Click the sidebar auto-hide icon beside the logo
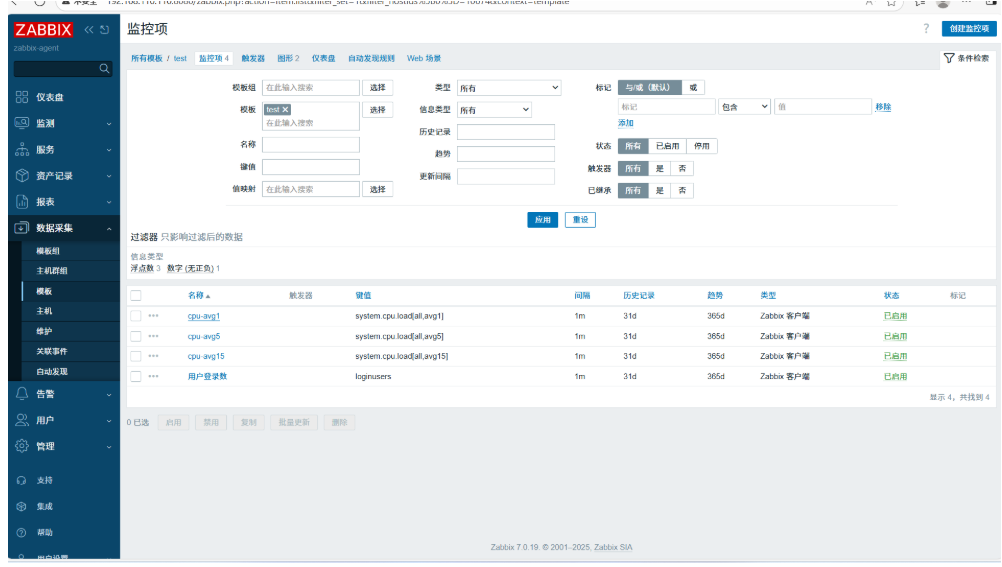This screenshot has width=1002, height=567. click(105, 29)
